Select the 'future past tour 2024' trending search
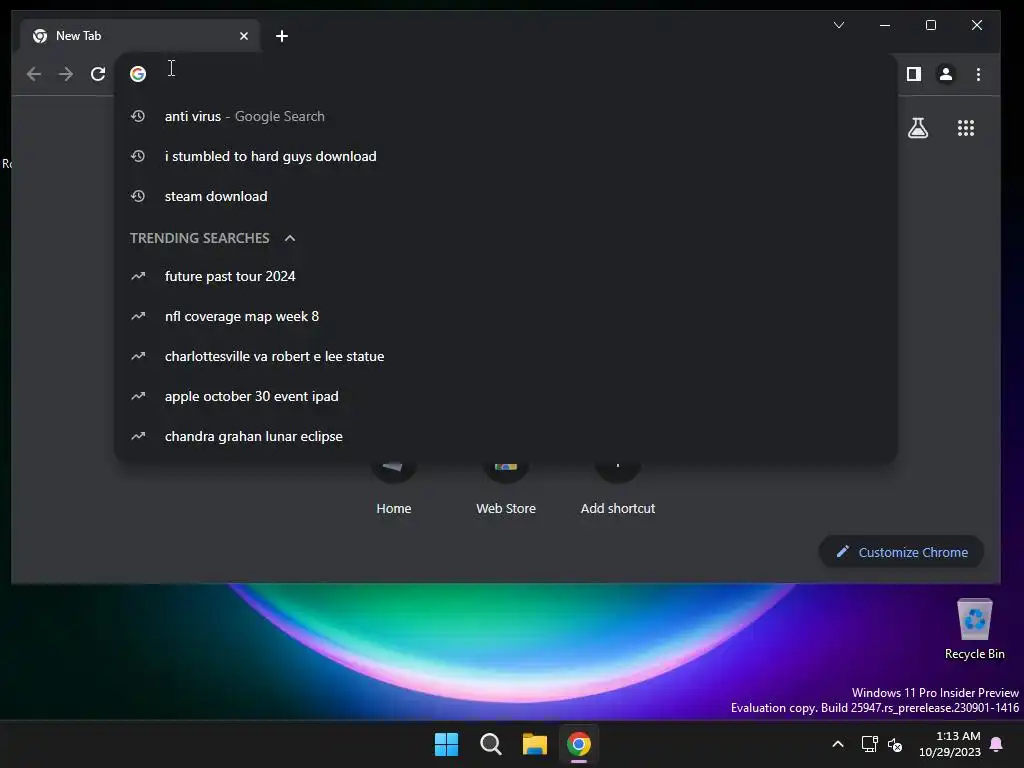Screen dimensions: 1024x768 click(505, 276)
